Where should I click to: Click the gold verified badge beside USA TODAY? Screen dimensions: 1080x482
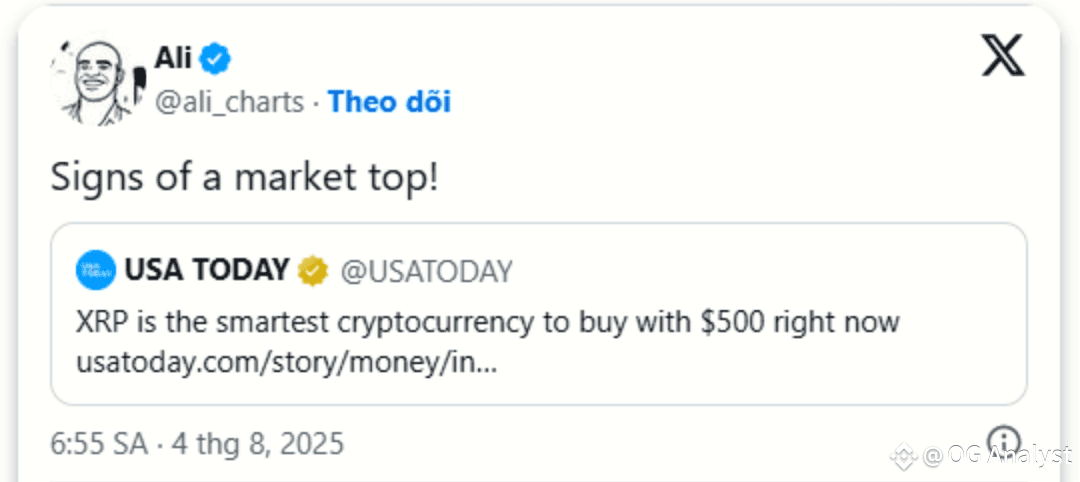click(x=313, y=271)
